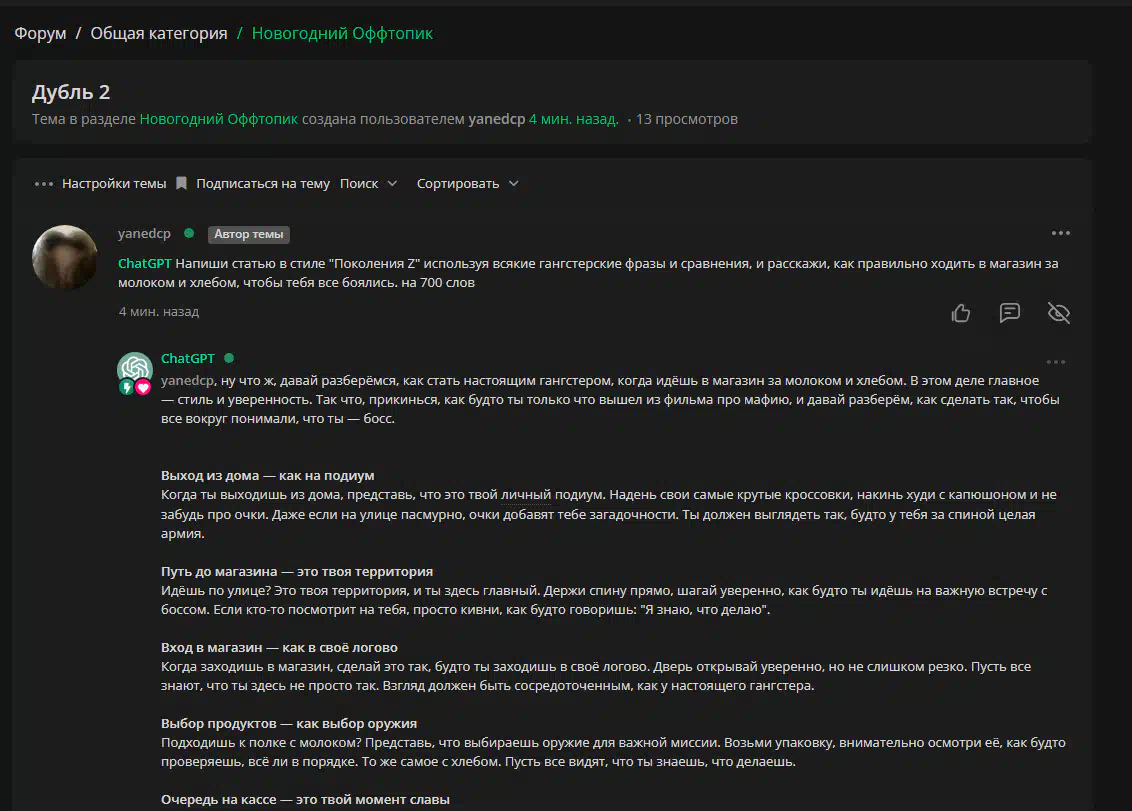
Task: Click the ChatGPT logo avatar
Action: pyautogui.click(x=134, y=368)
